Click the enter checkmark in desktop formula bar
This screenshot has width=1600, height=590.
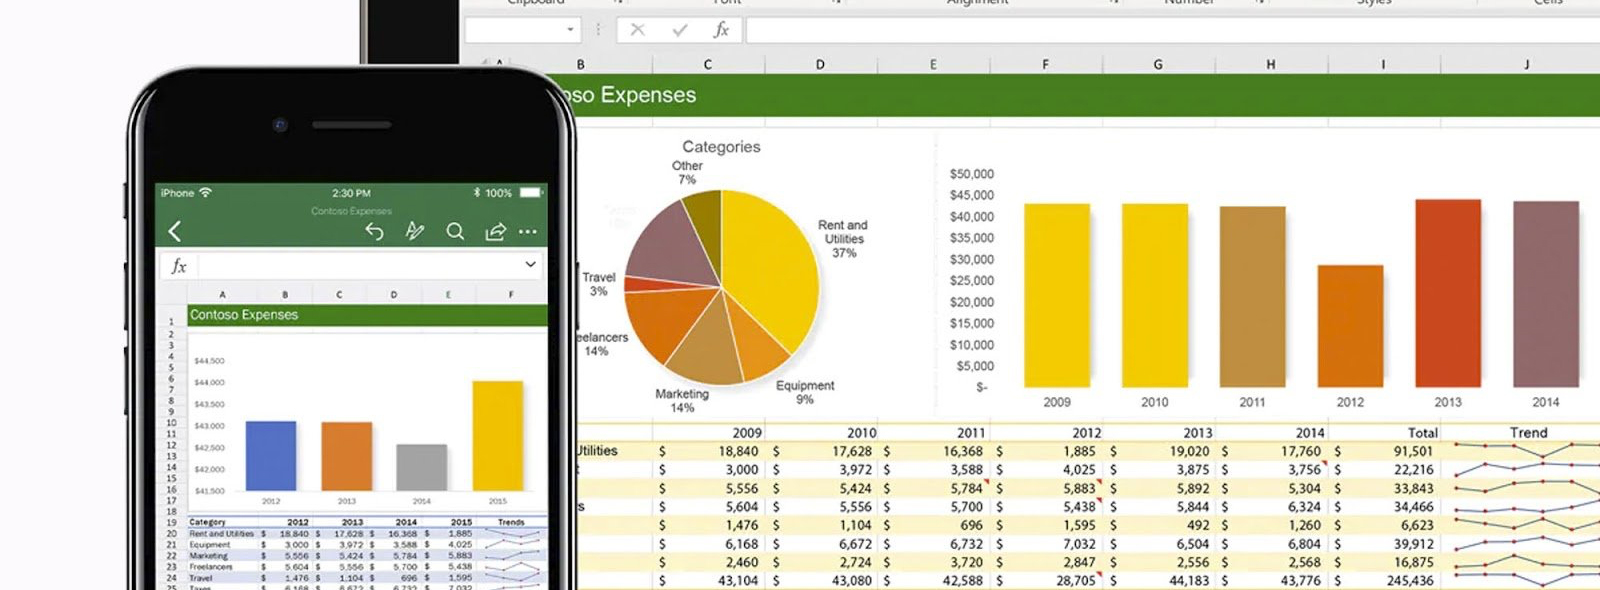[x=680, y=30]
